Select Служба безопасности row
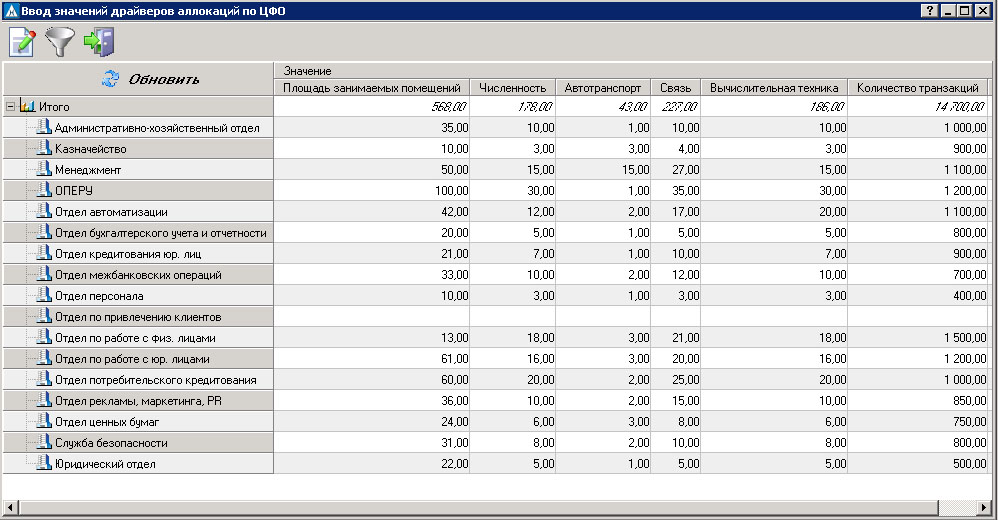998x520 pixels. pos(111,443)
